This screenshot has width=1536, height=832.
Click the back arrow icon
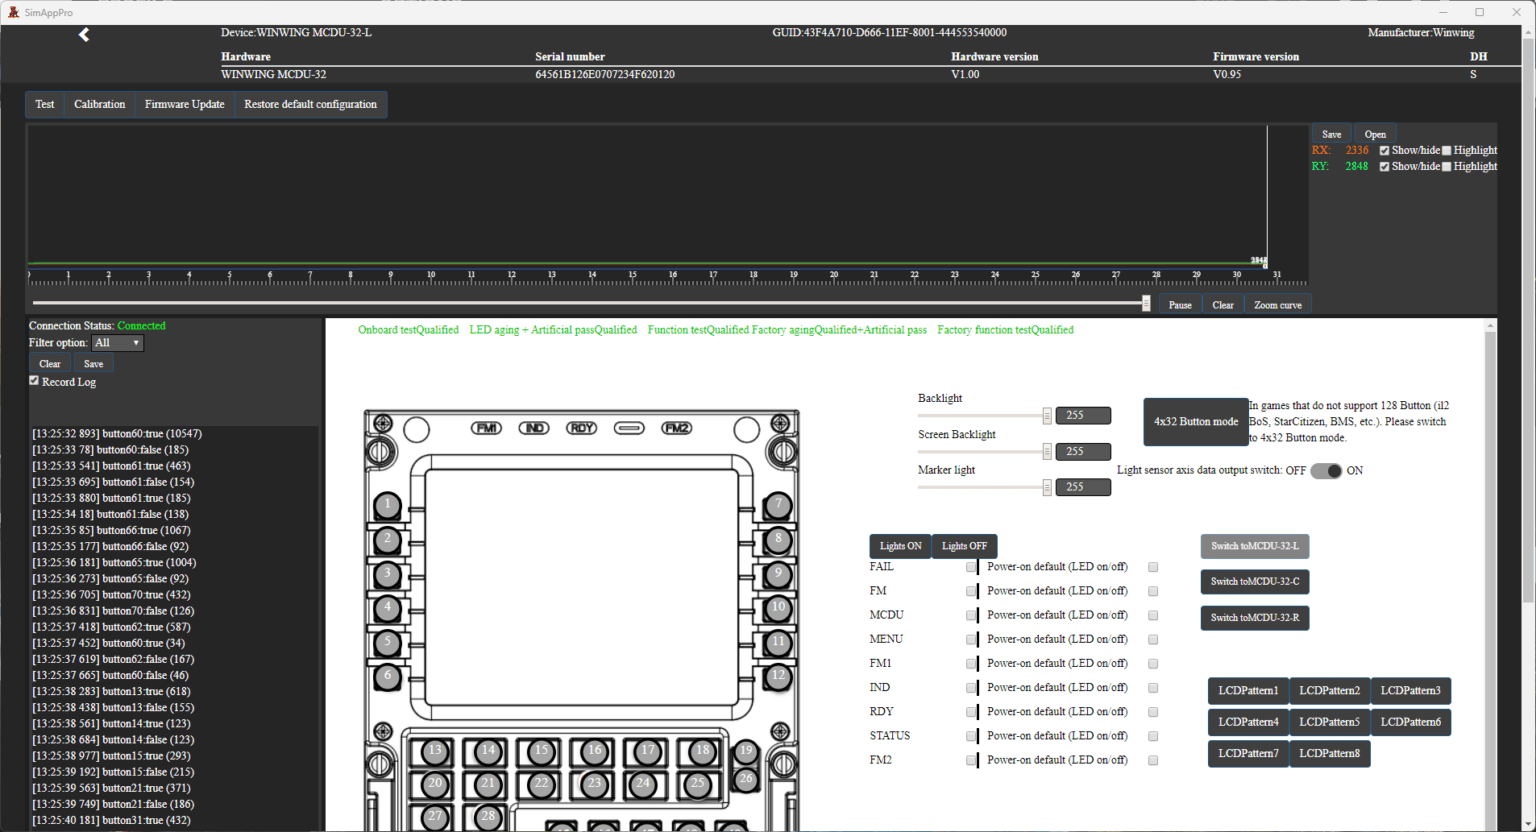click(84, 35)
